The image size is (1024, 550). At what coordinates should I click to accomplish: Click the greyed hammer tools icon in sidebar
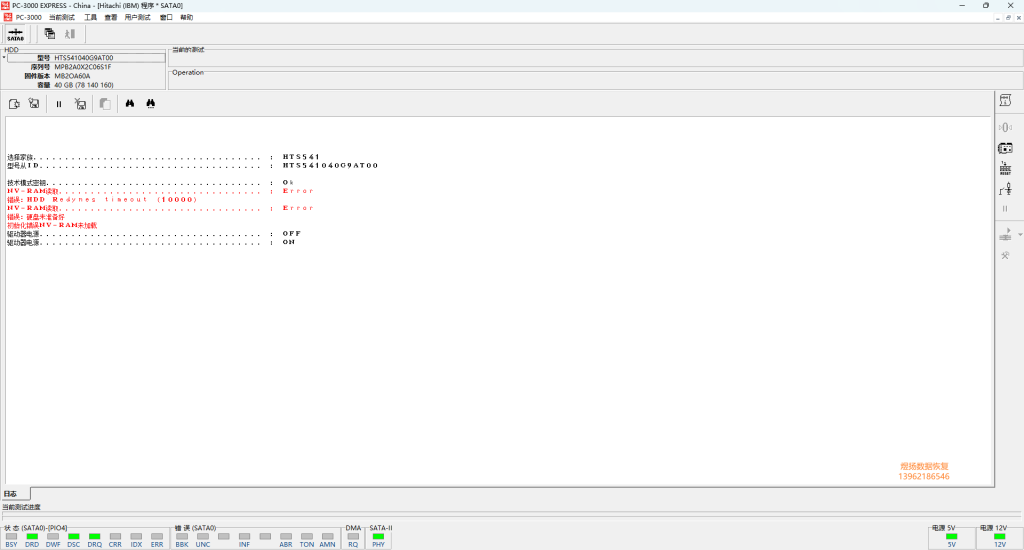click(x=1005, y=255)
